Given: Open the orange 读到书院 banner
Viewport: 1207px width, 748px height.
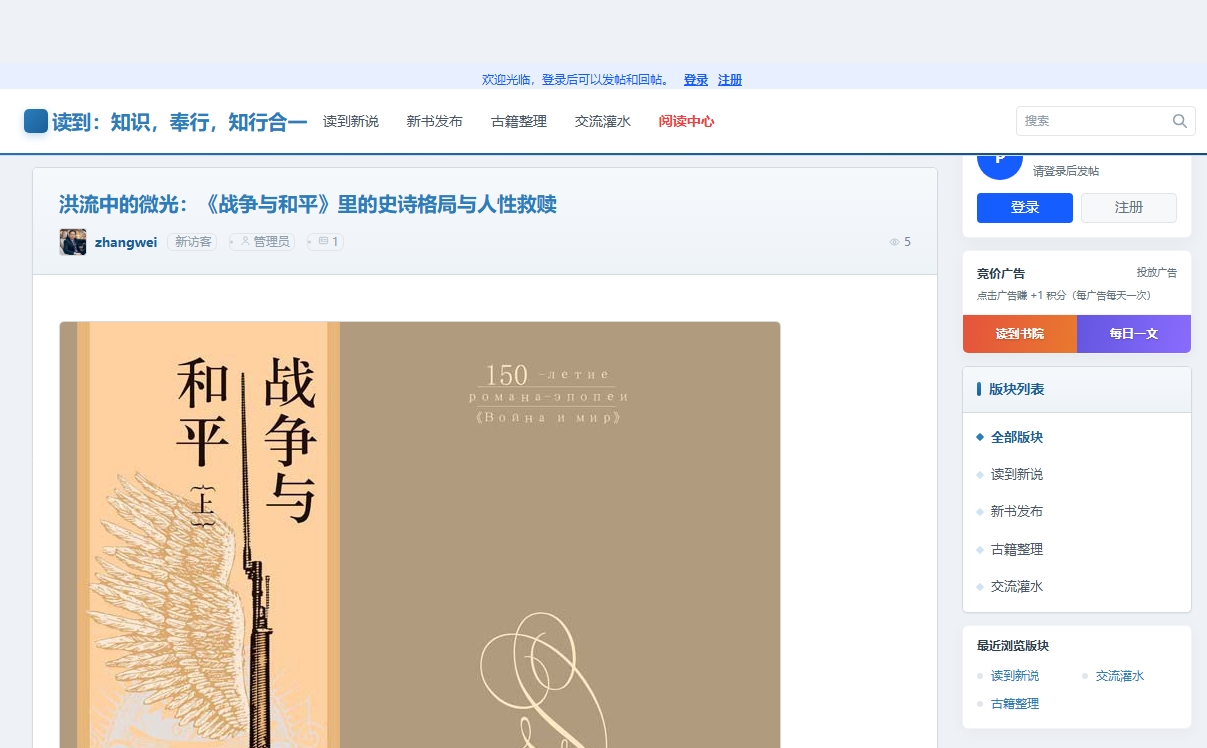Looking at the screenshot, I should click(1020, 334).
